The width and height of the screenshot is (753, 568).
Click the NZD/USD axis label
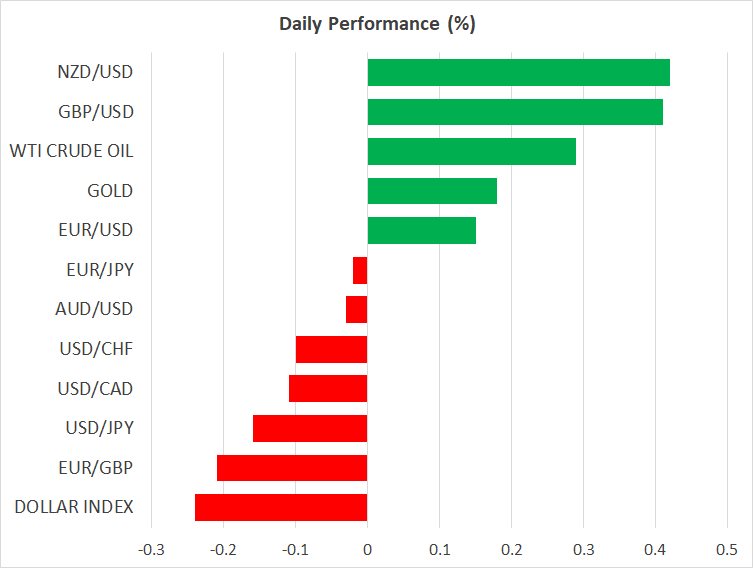click(x=96, y=72)
